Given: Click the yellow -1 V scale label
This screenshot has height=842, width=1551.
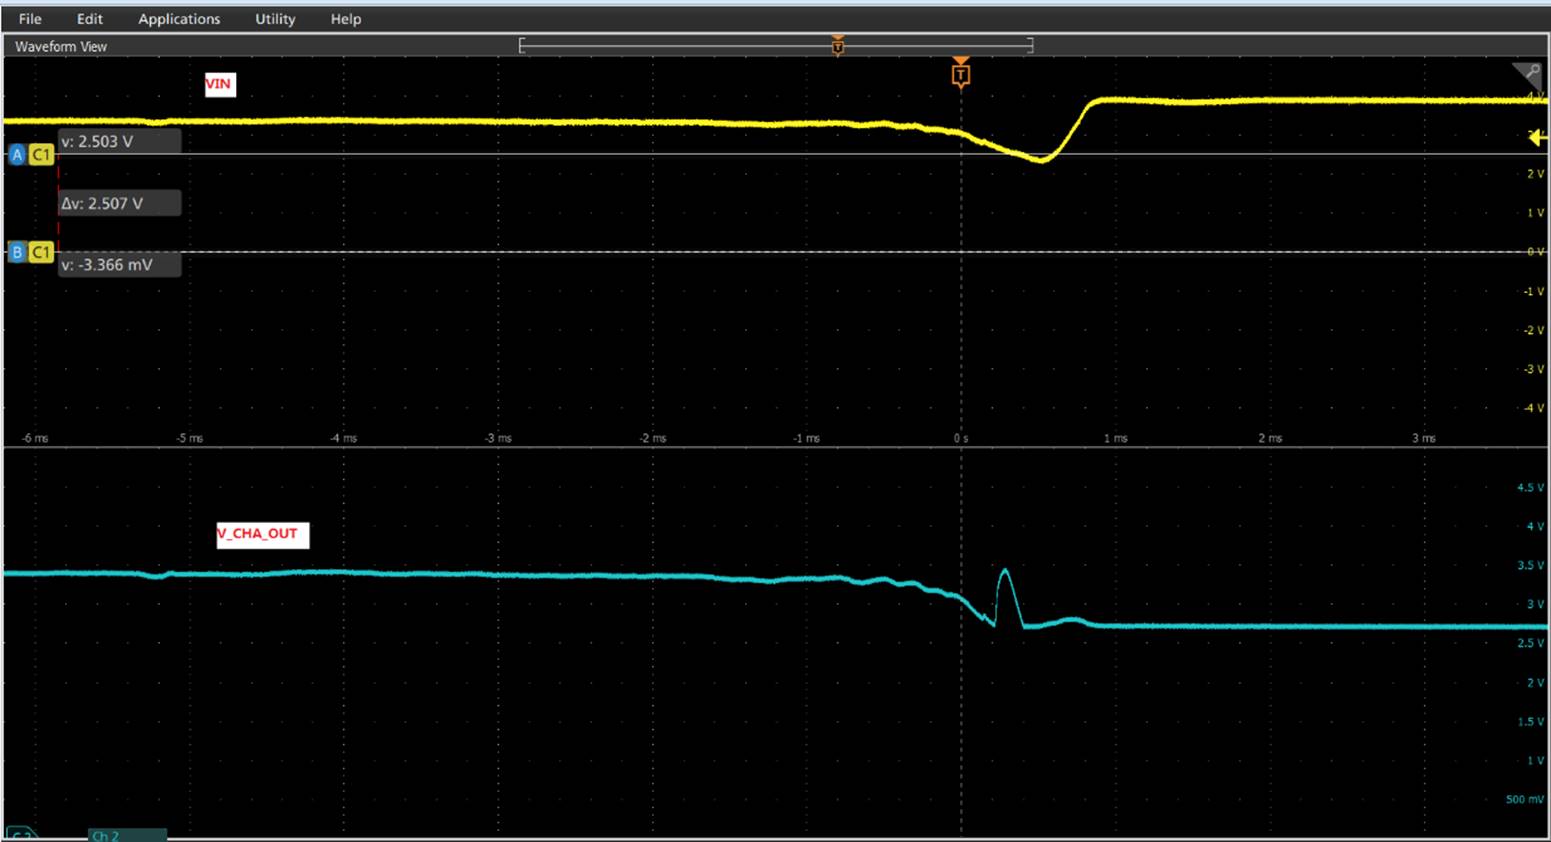Looking at the screenshot, I should (1534, 291).
